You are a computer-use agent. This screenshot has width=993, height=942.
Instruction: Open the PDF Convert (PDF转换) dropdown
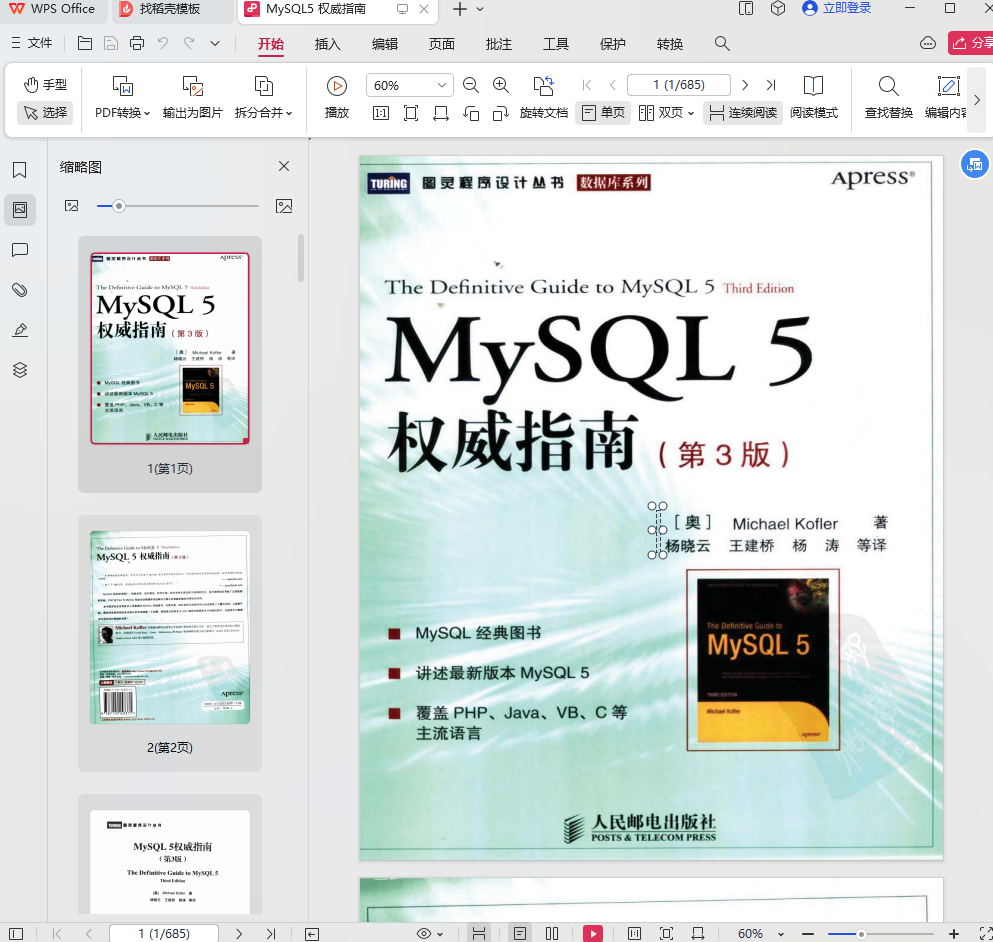[x=122, y=113]
